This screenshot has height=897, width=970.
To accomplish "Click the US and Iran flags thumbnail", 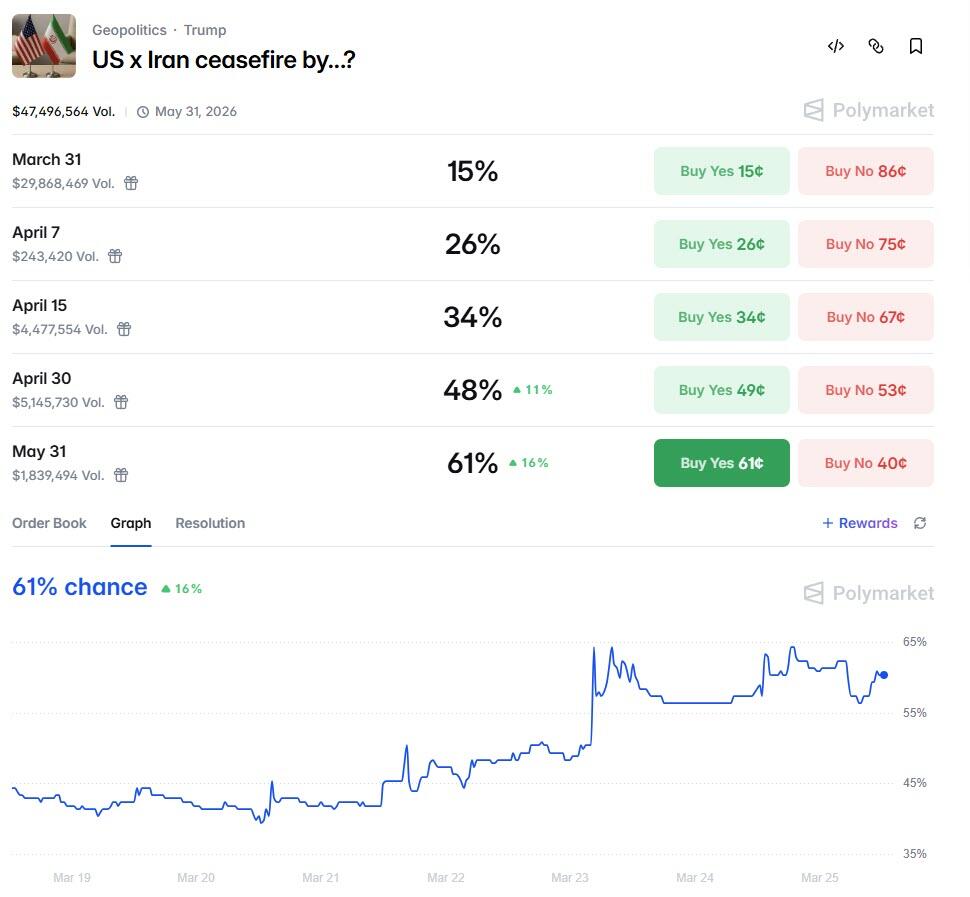I will (44, 46).
